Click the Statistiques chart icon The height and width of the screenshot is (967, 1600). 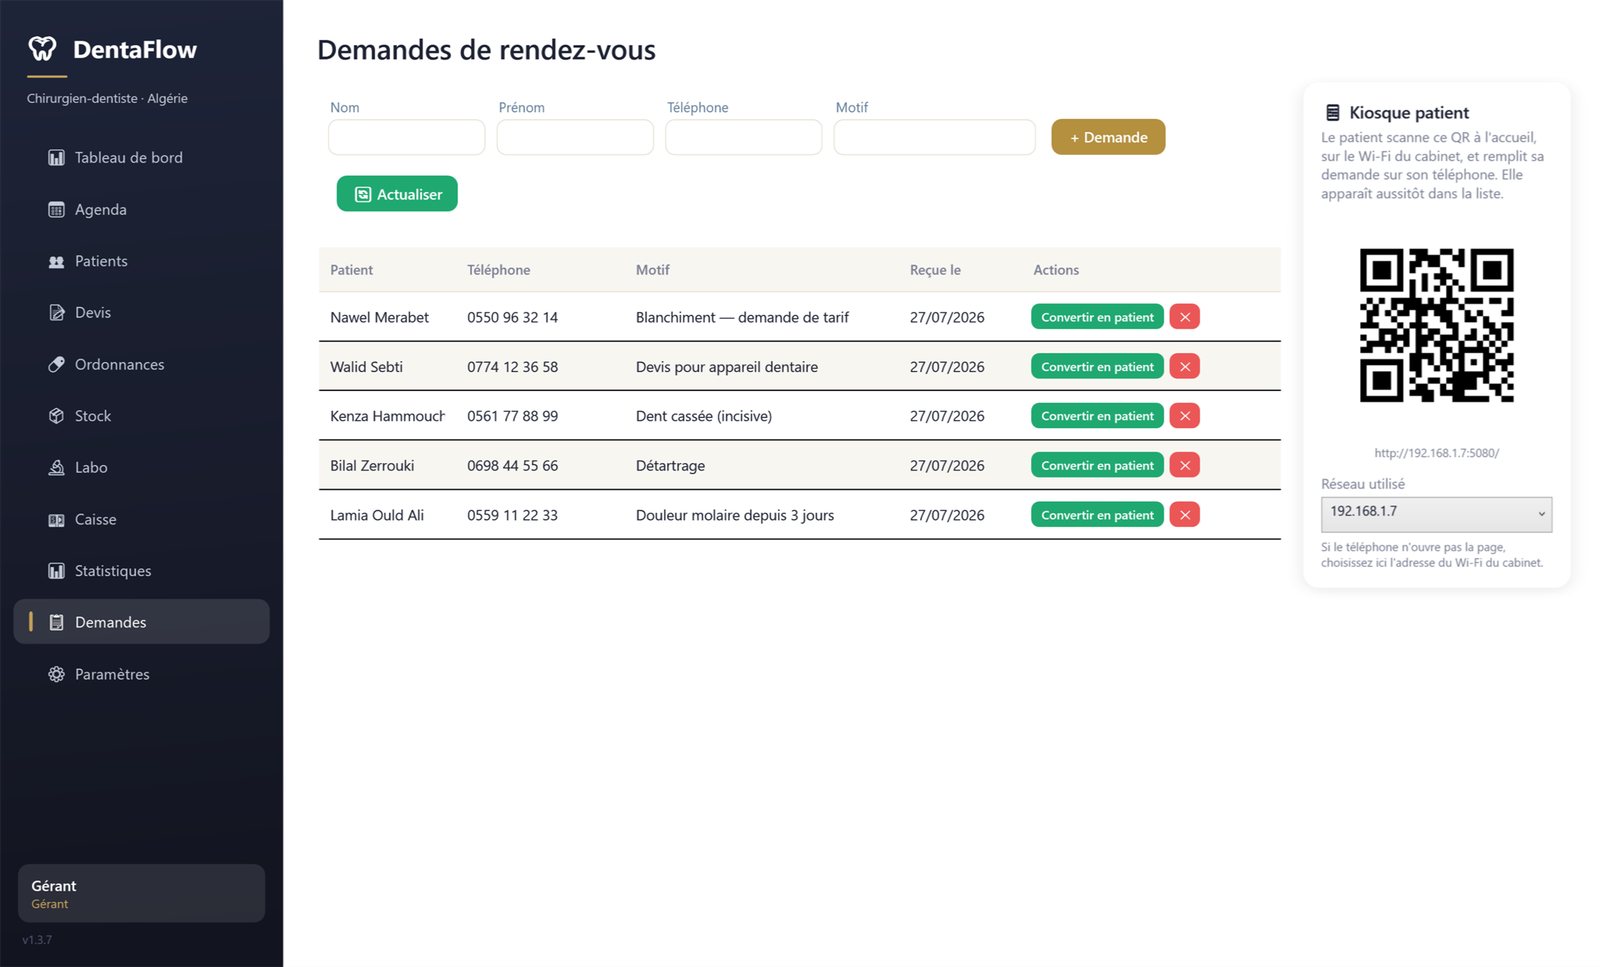pos(56,571)
